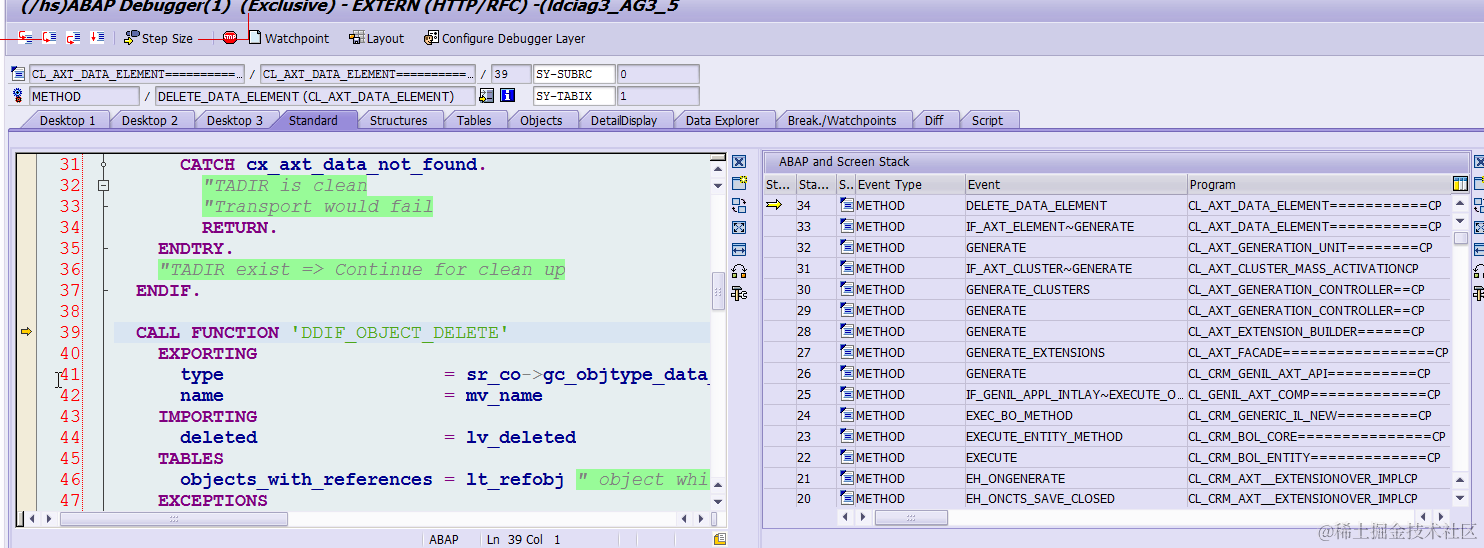Click the SY-TABIX variable name field
The image size is (1484, 548).
point(574,96)
